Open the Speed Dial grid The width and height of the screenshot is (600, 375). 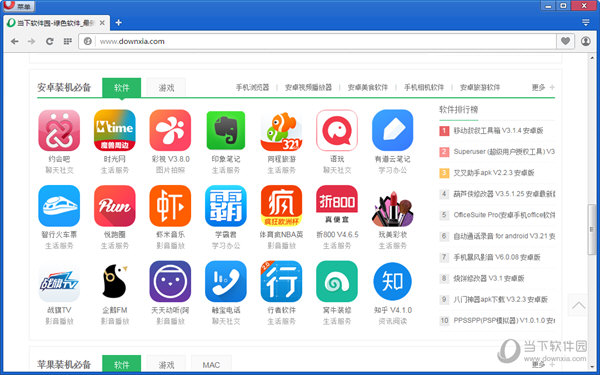pos(68,41)
